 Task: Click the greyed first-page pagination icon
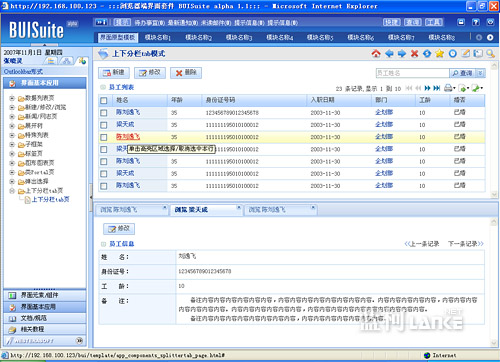click(409, 88)
